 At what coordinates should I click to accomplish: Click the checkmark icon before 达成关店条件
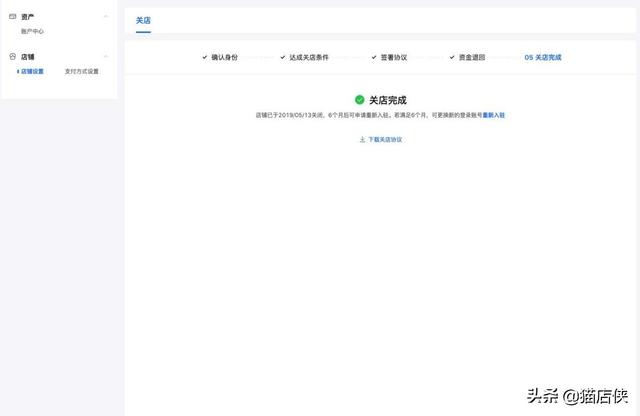click(282, 58)
